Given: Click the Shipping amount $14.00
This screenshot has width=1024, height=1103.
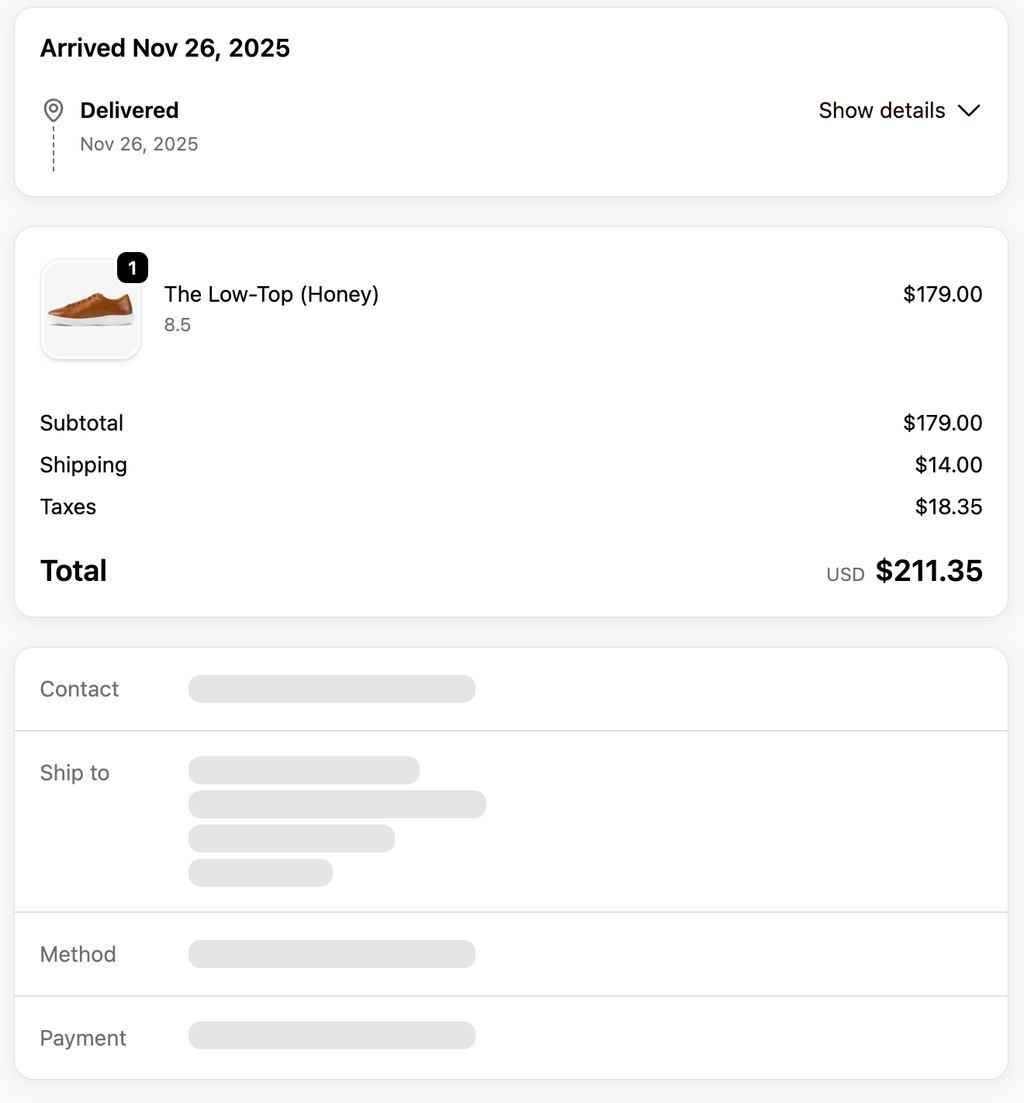Looking at the screenshot, I should [x=948, y=465].
